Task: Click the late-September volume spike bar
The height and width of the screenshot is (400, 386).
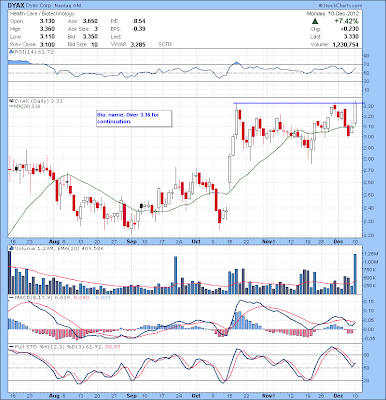Action: click(176, 275)
